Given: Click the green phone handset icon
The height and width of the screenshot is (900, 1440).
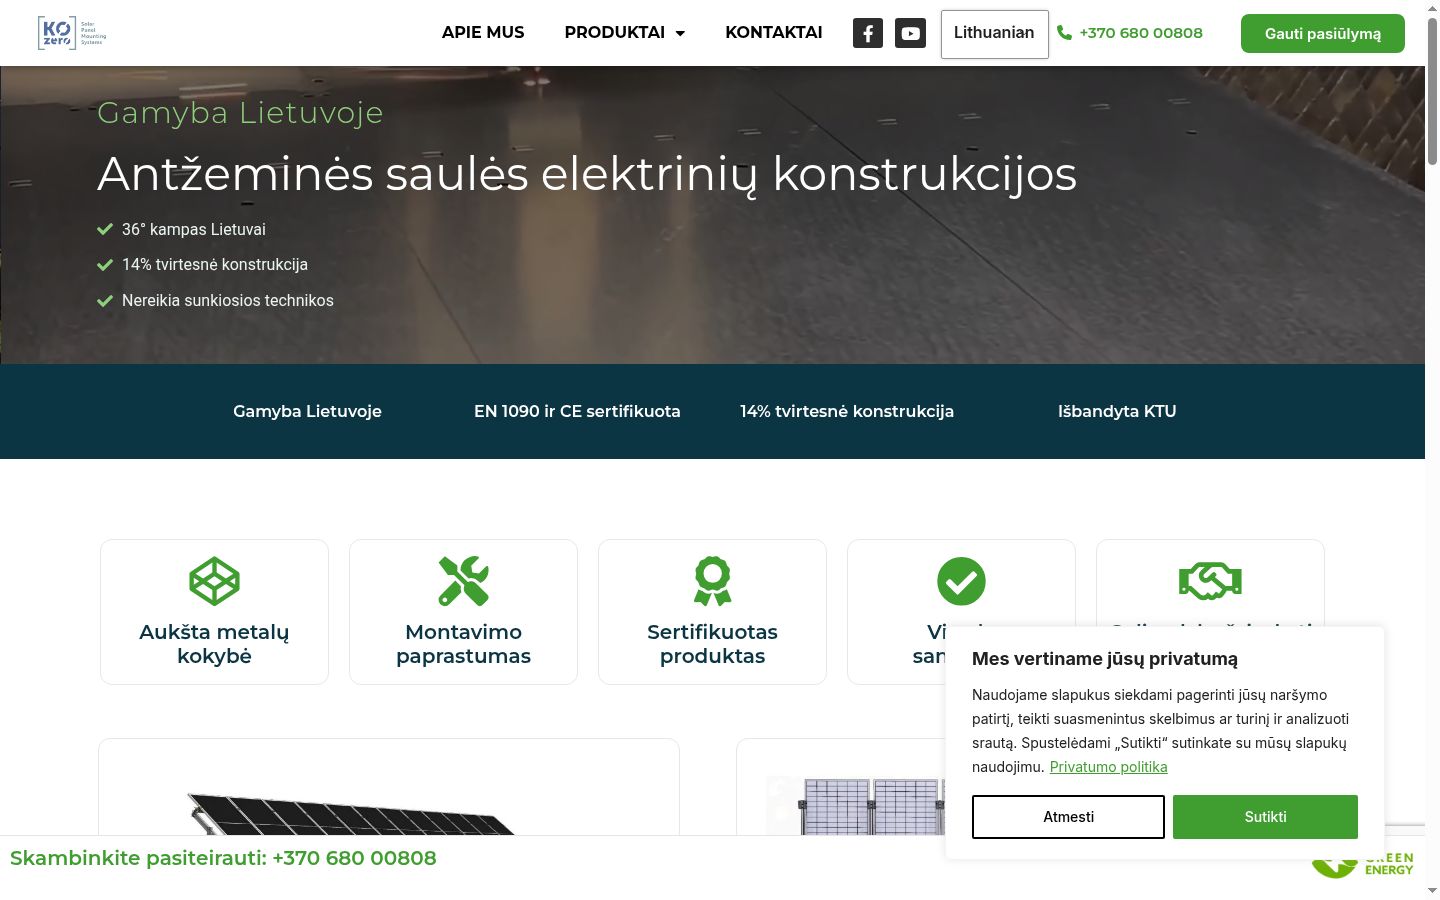Looking at the screenshot, I should [x=1064, y=33].
